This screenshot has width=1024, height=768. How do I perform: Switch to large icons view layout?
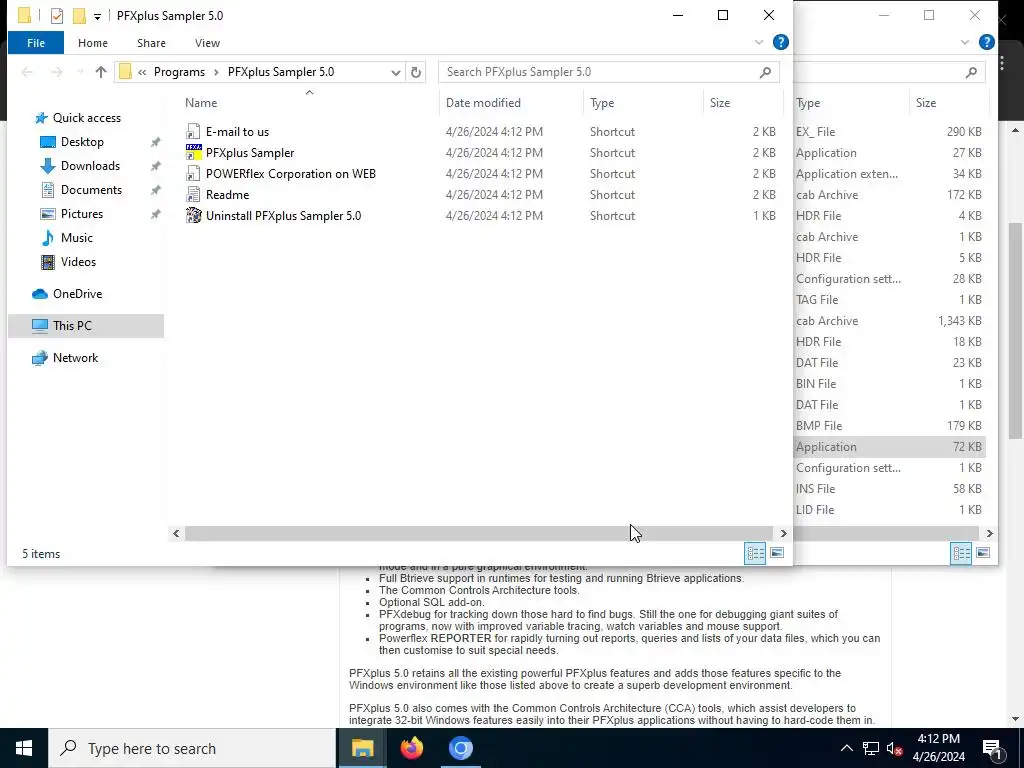click(x=776, y=553)
